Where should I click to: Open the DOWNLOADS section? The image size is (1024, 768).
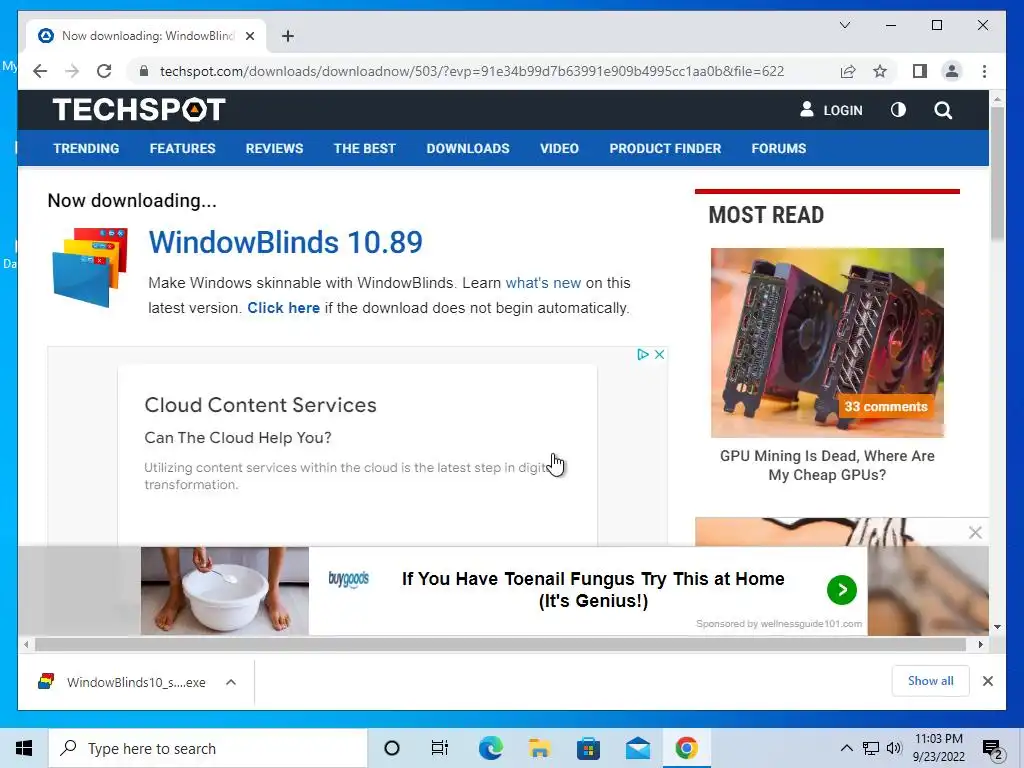coord(468,148)
